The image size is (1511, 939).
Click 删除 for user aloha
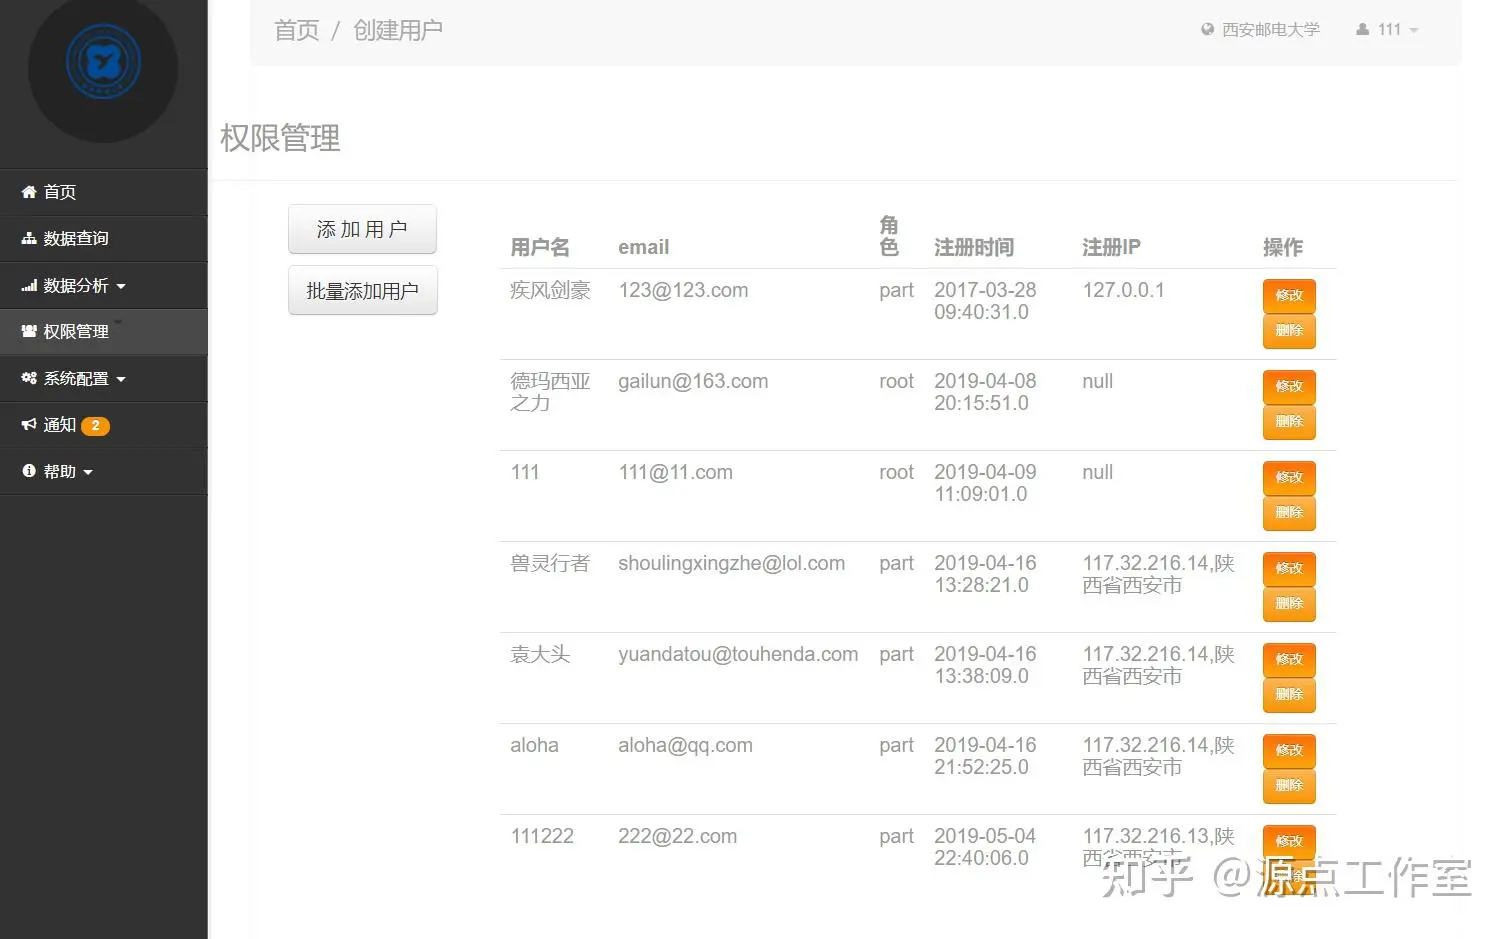pyautogui.click(x=1289, y=786)
